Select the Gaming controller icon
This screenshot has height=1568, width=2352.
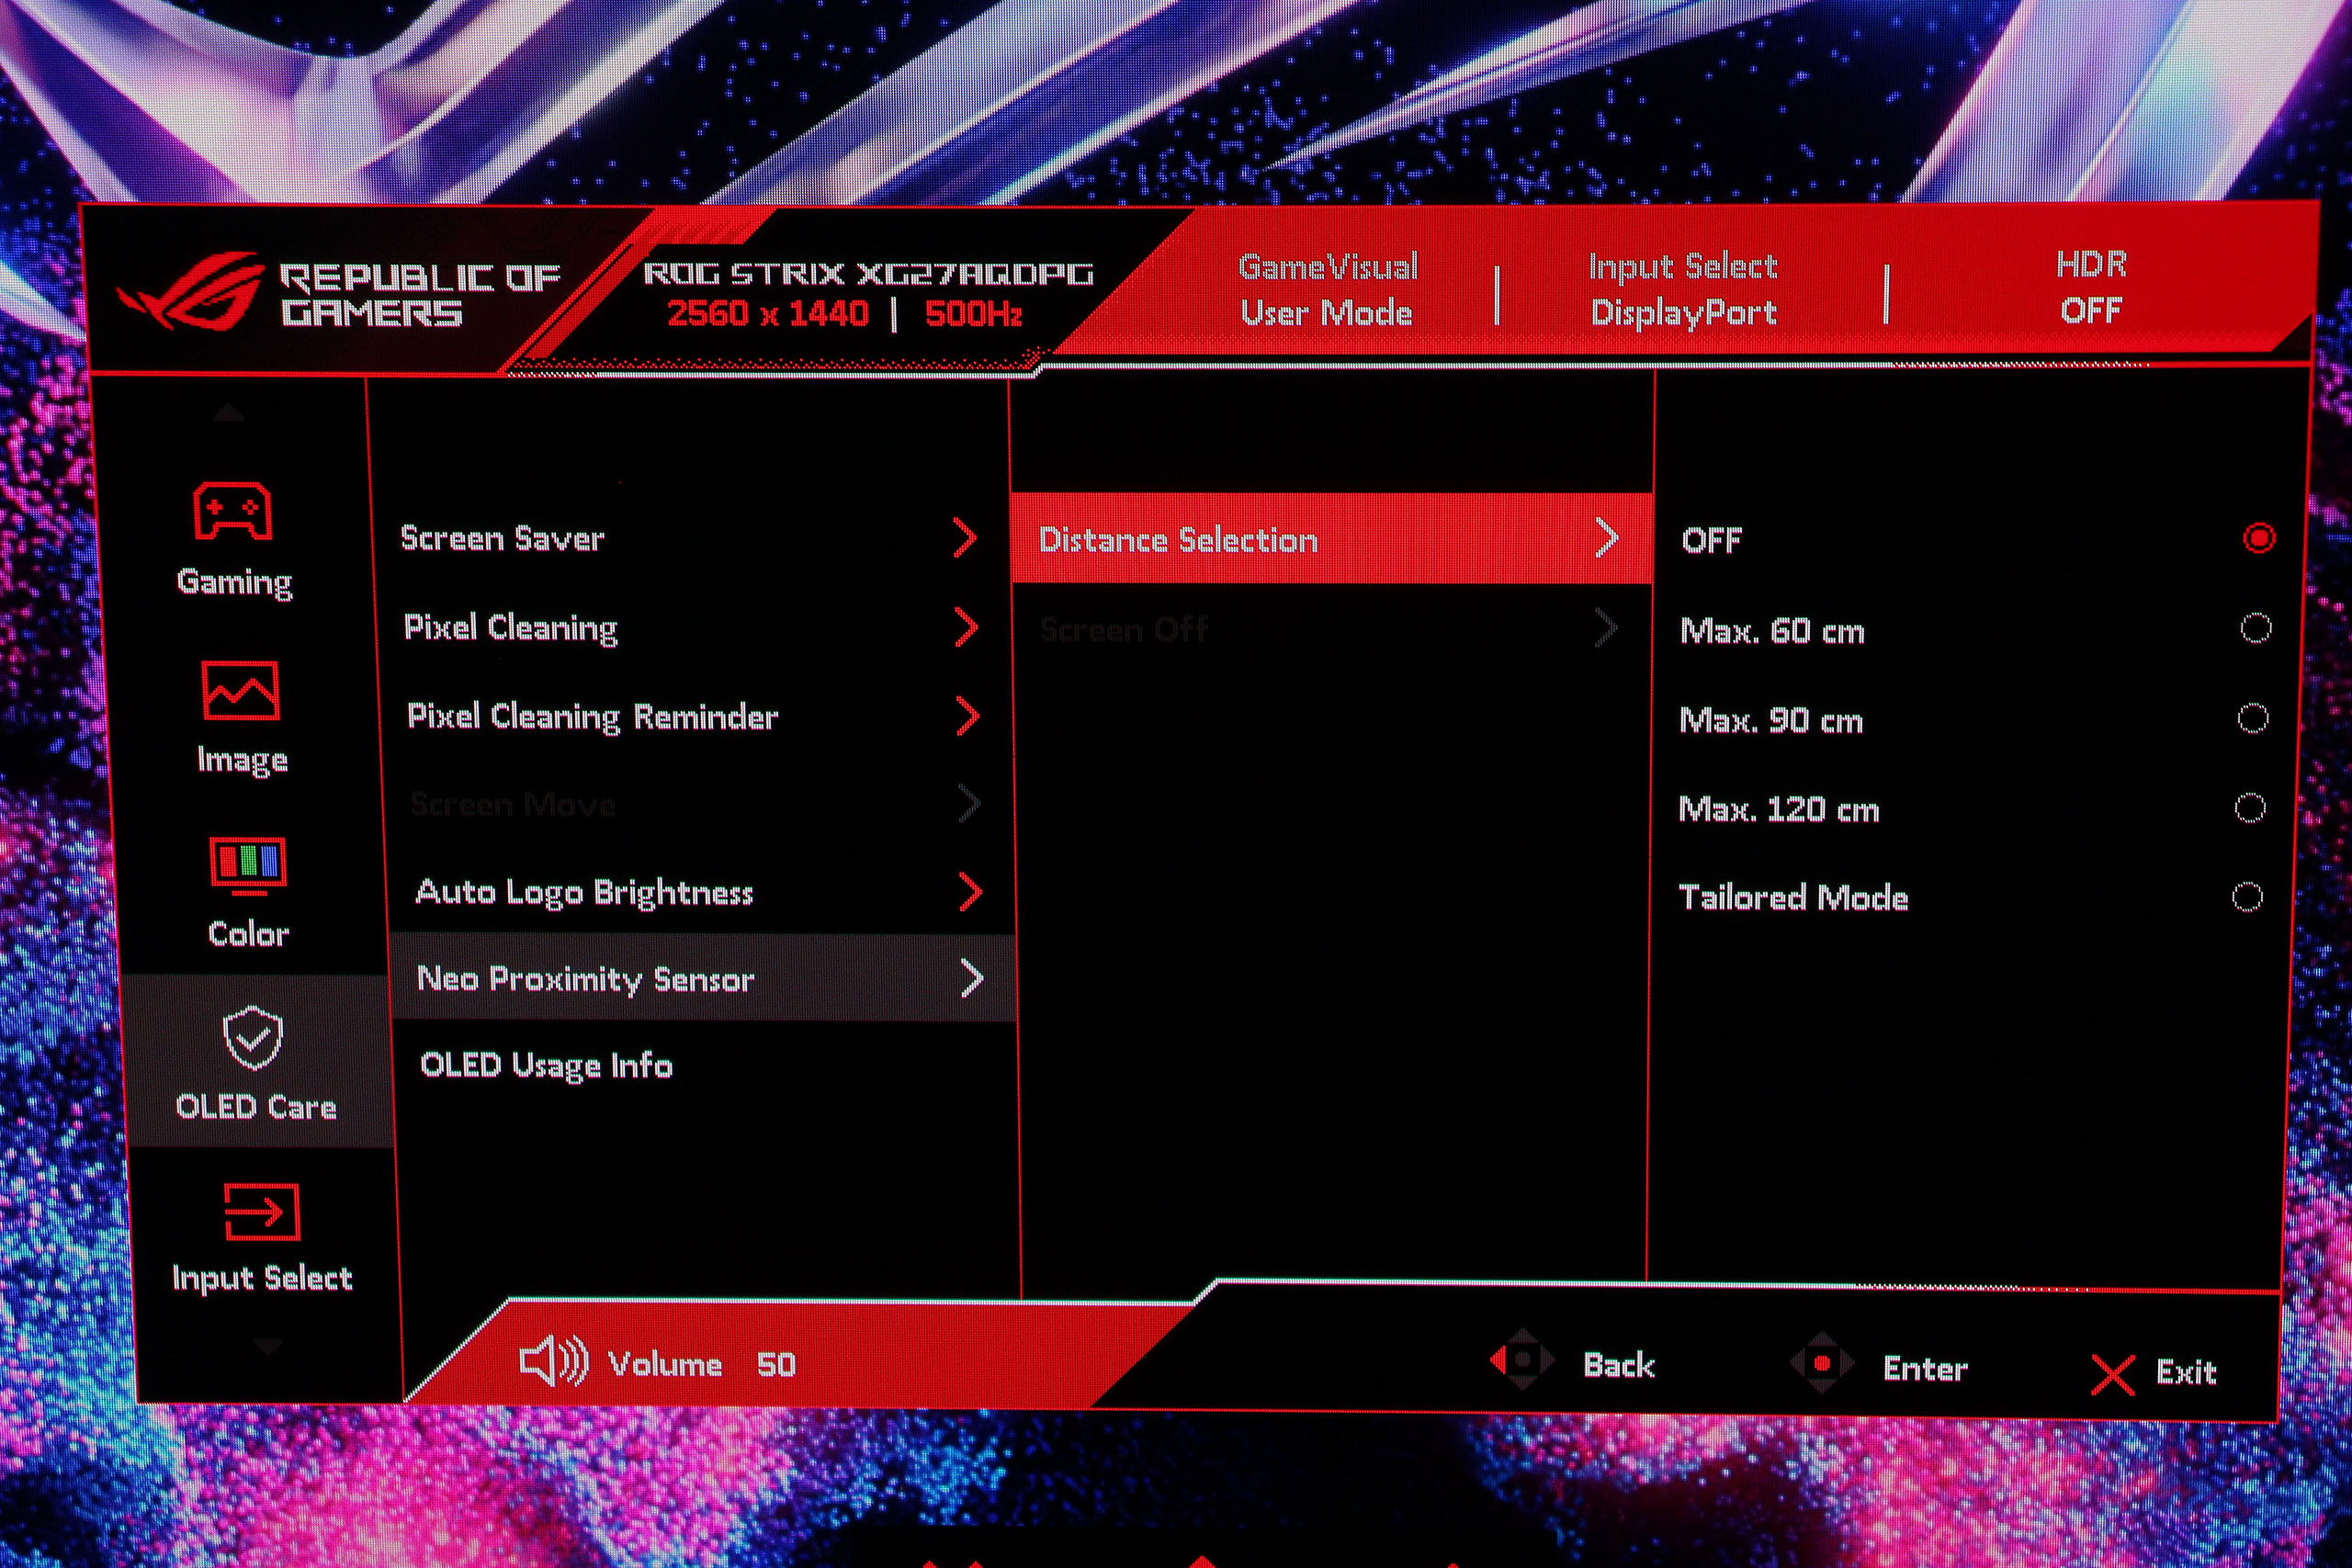click(232, 511)
